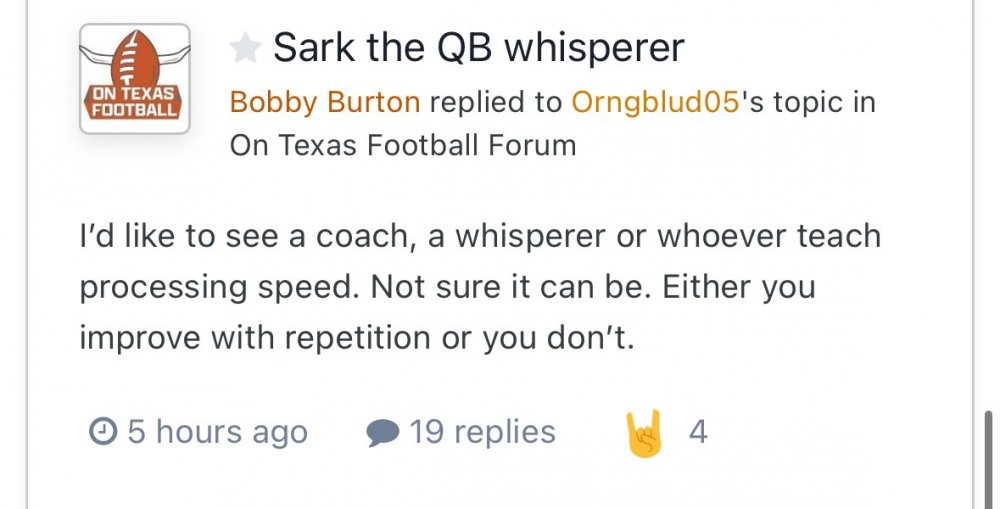Click the "5 hours ago" timestamp
Image resolution: width=1000 pixels, height=509 pixels.
pyautogui.click(x=217, y=432)
